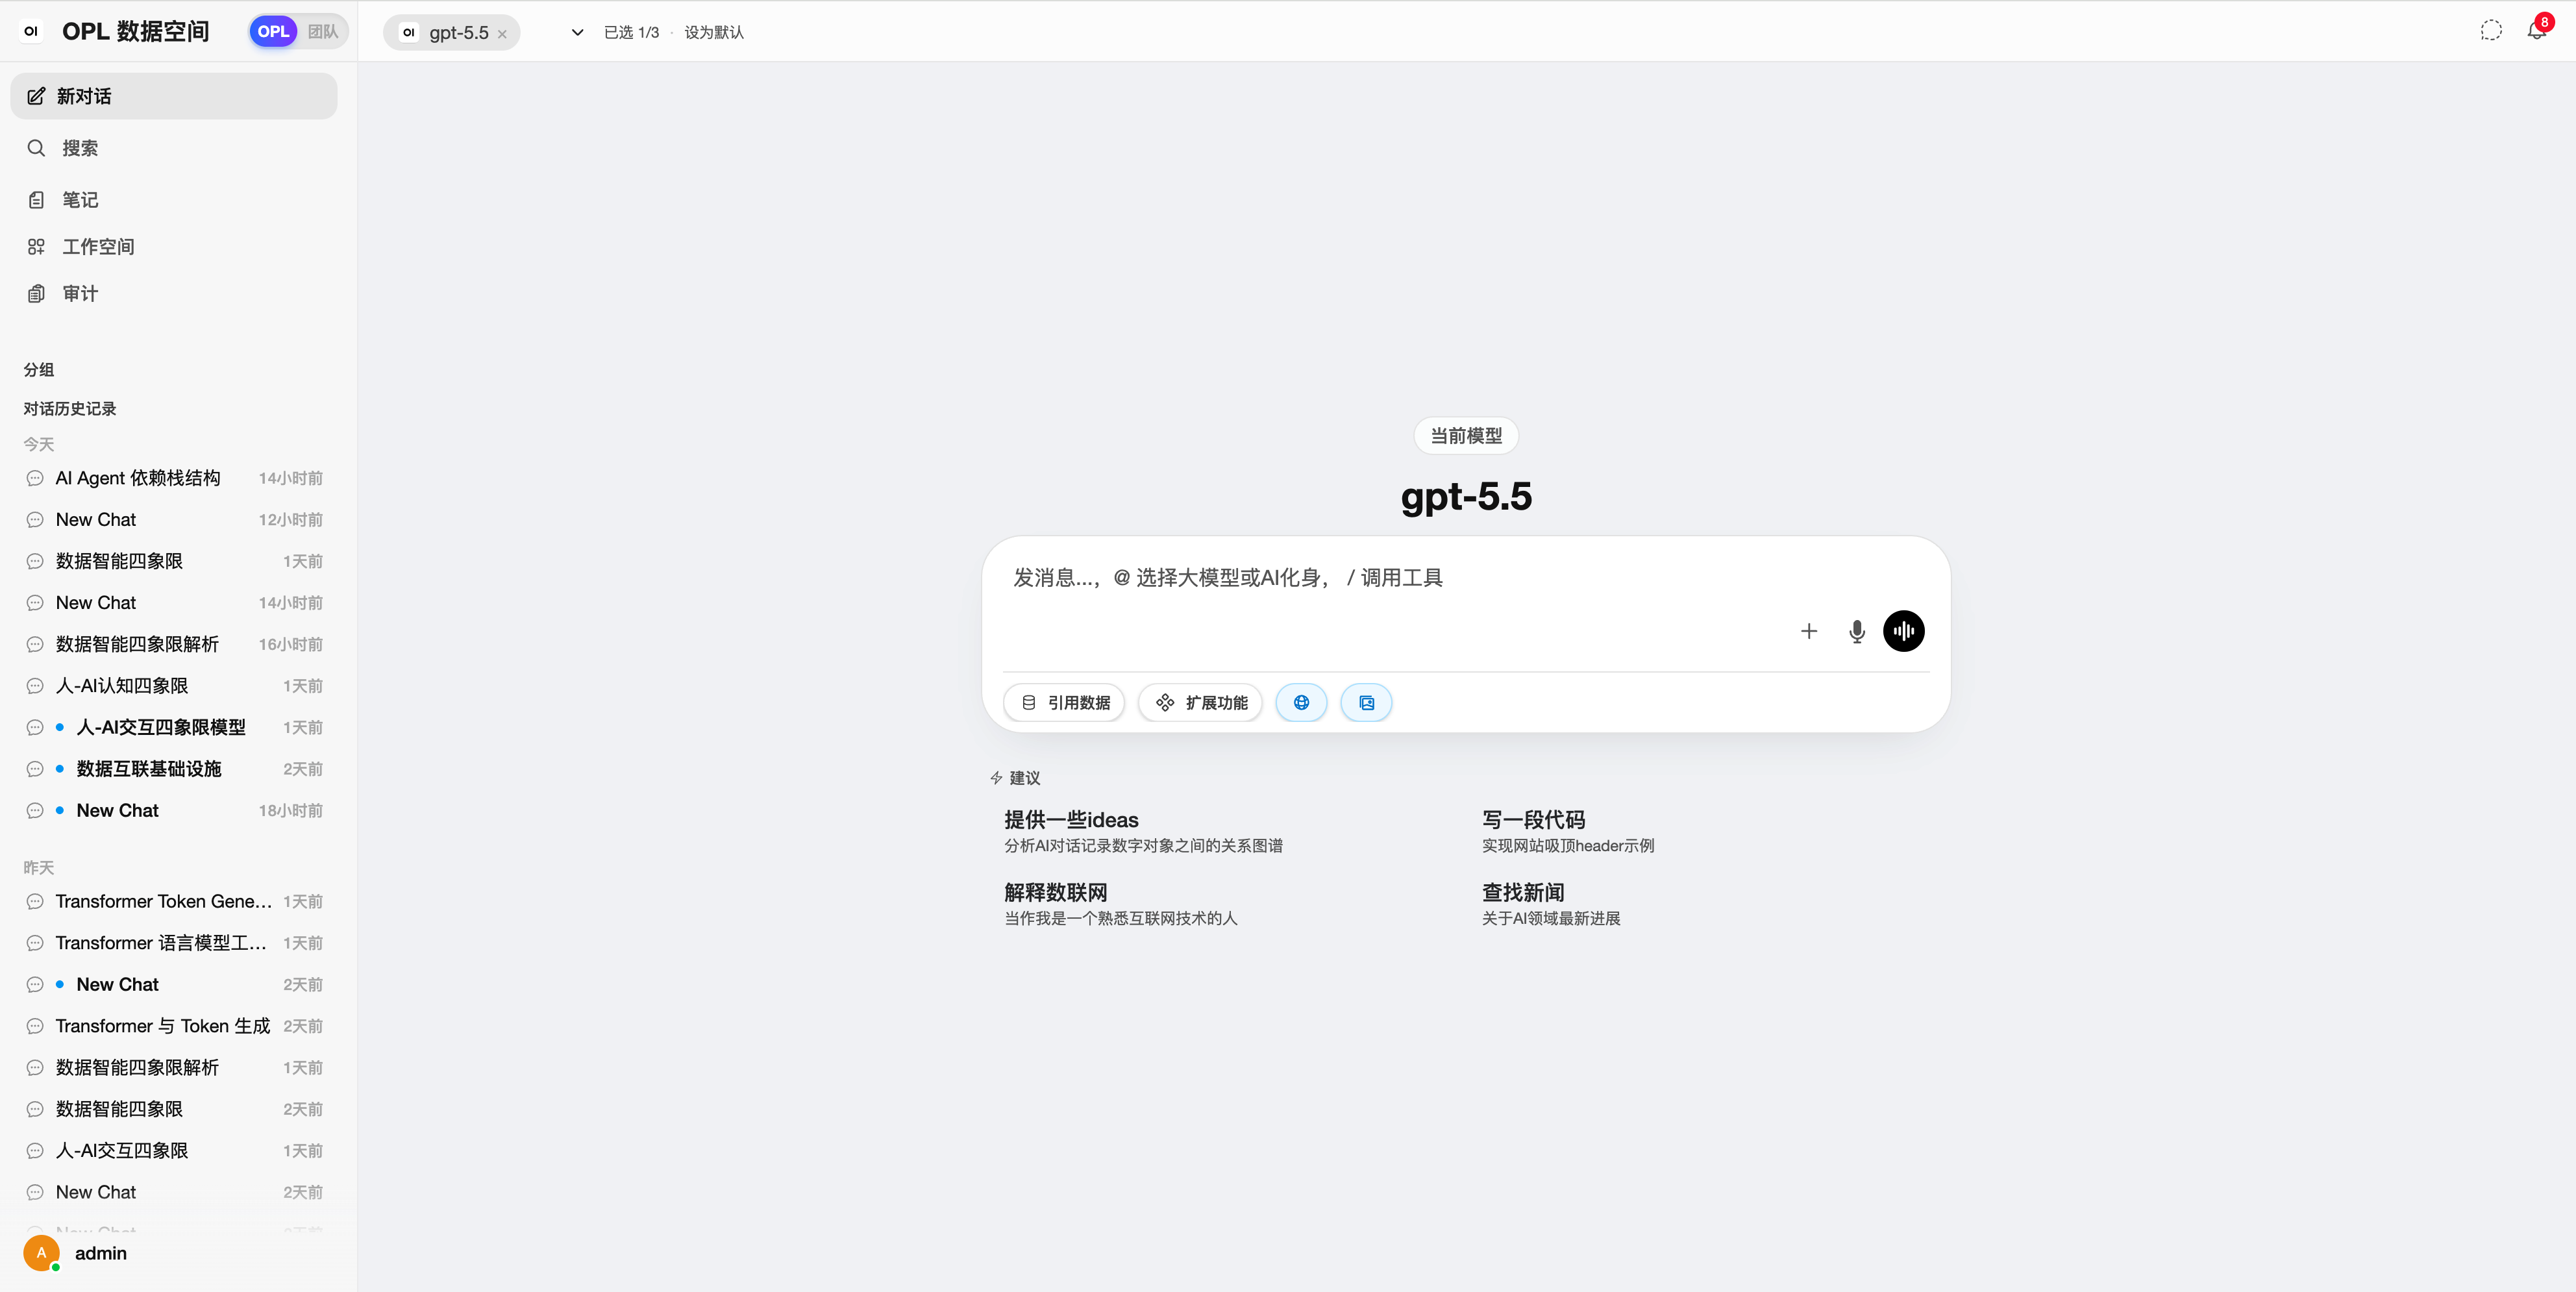Open chat 人-AI认知四象限
Screen dimensions: 2576x1292
click(x=174, y=686)
